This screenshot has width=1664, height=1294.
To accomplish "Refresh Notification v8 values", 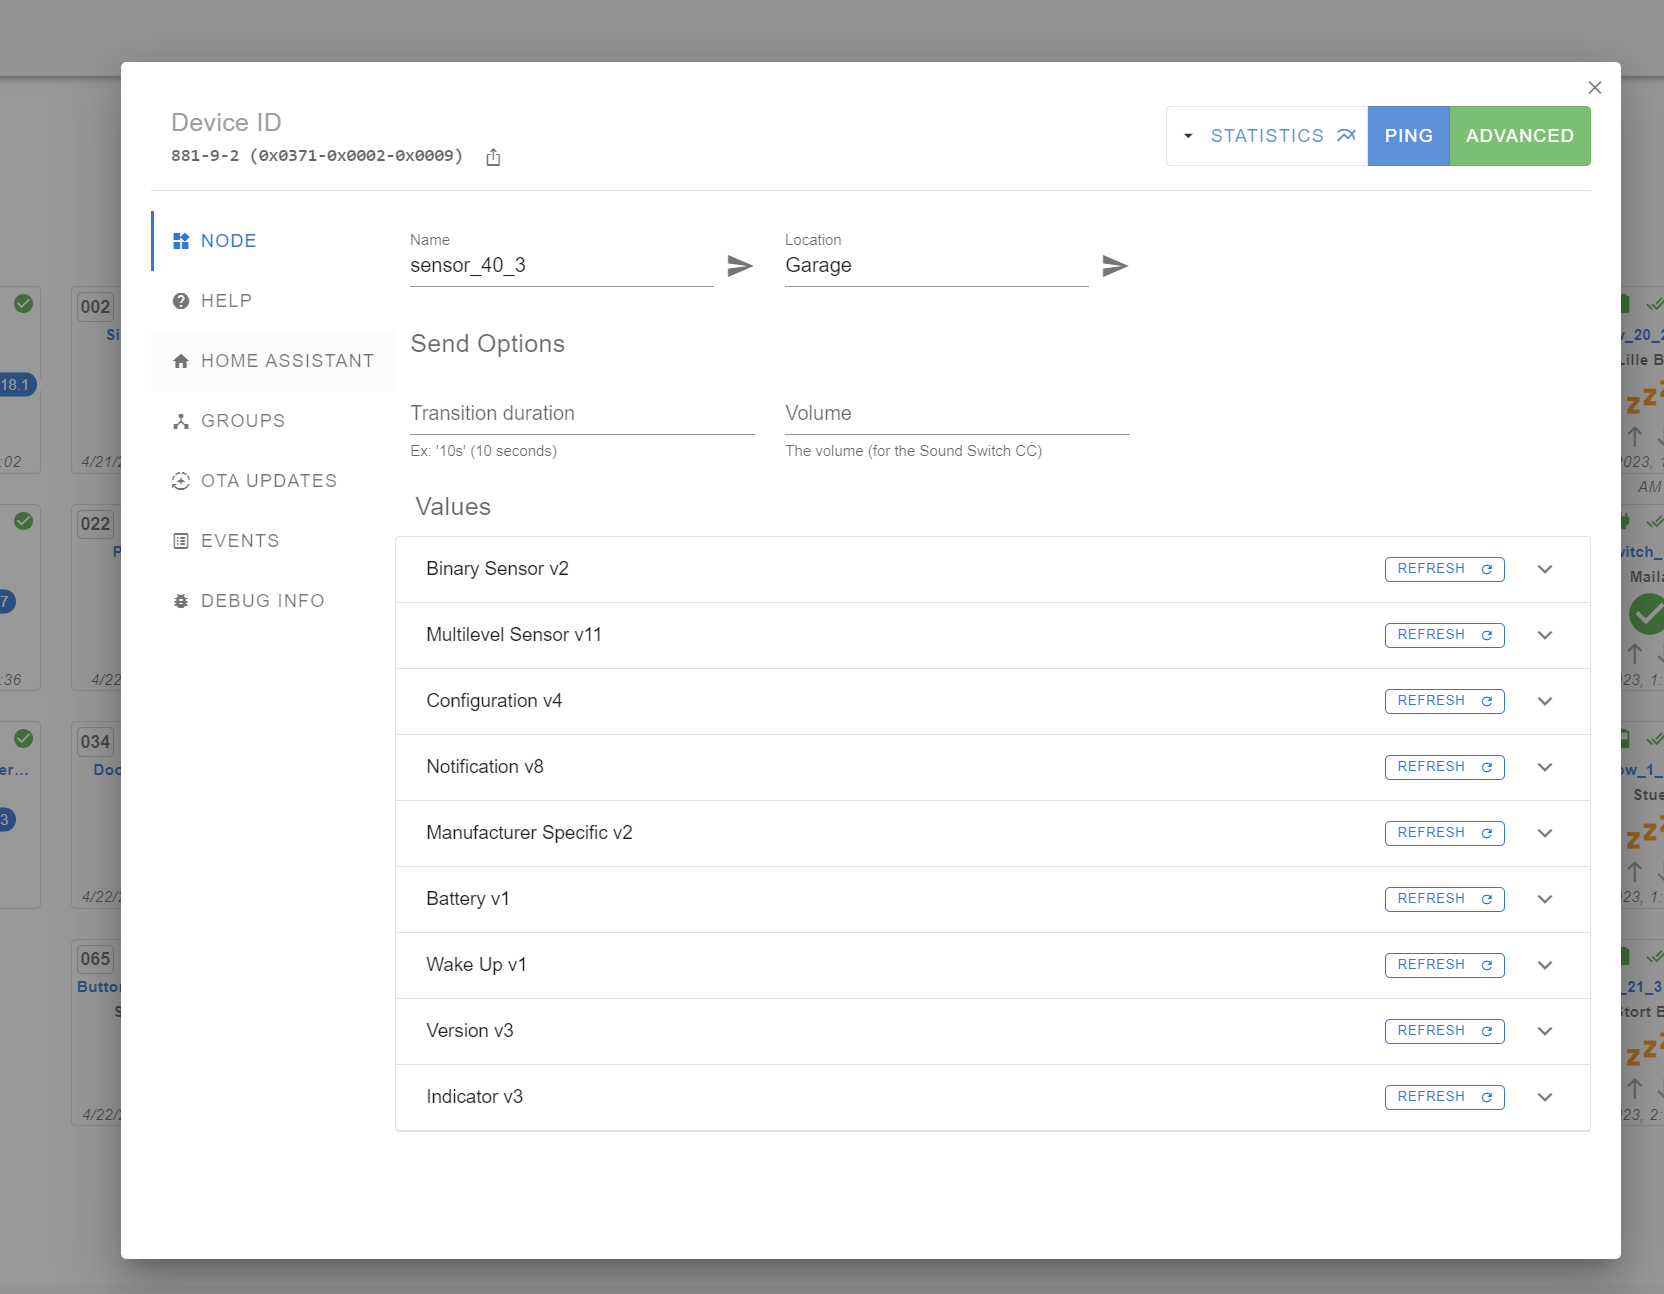I will (x=1444, y=767).
